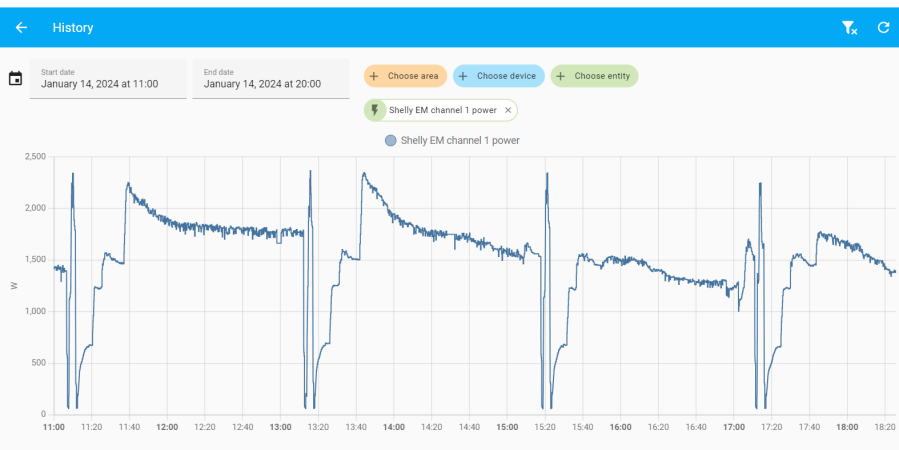899x450 pixels.
Task: Clear filters using the funnel icon
Action: 849,28
